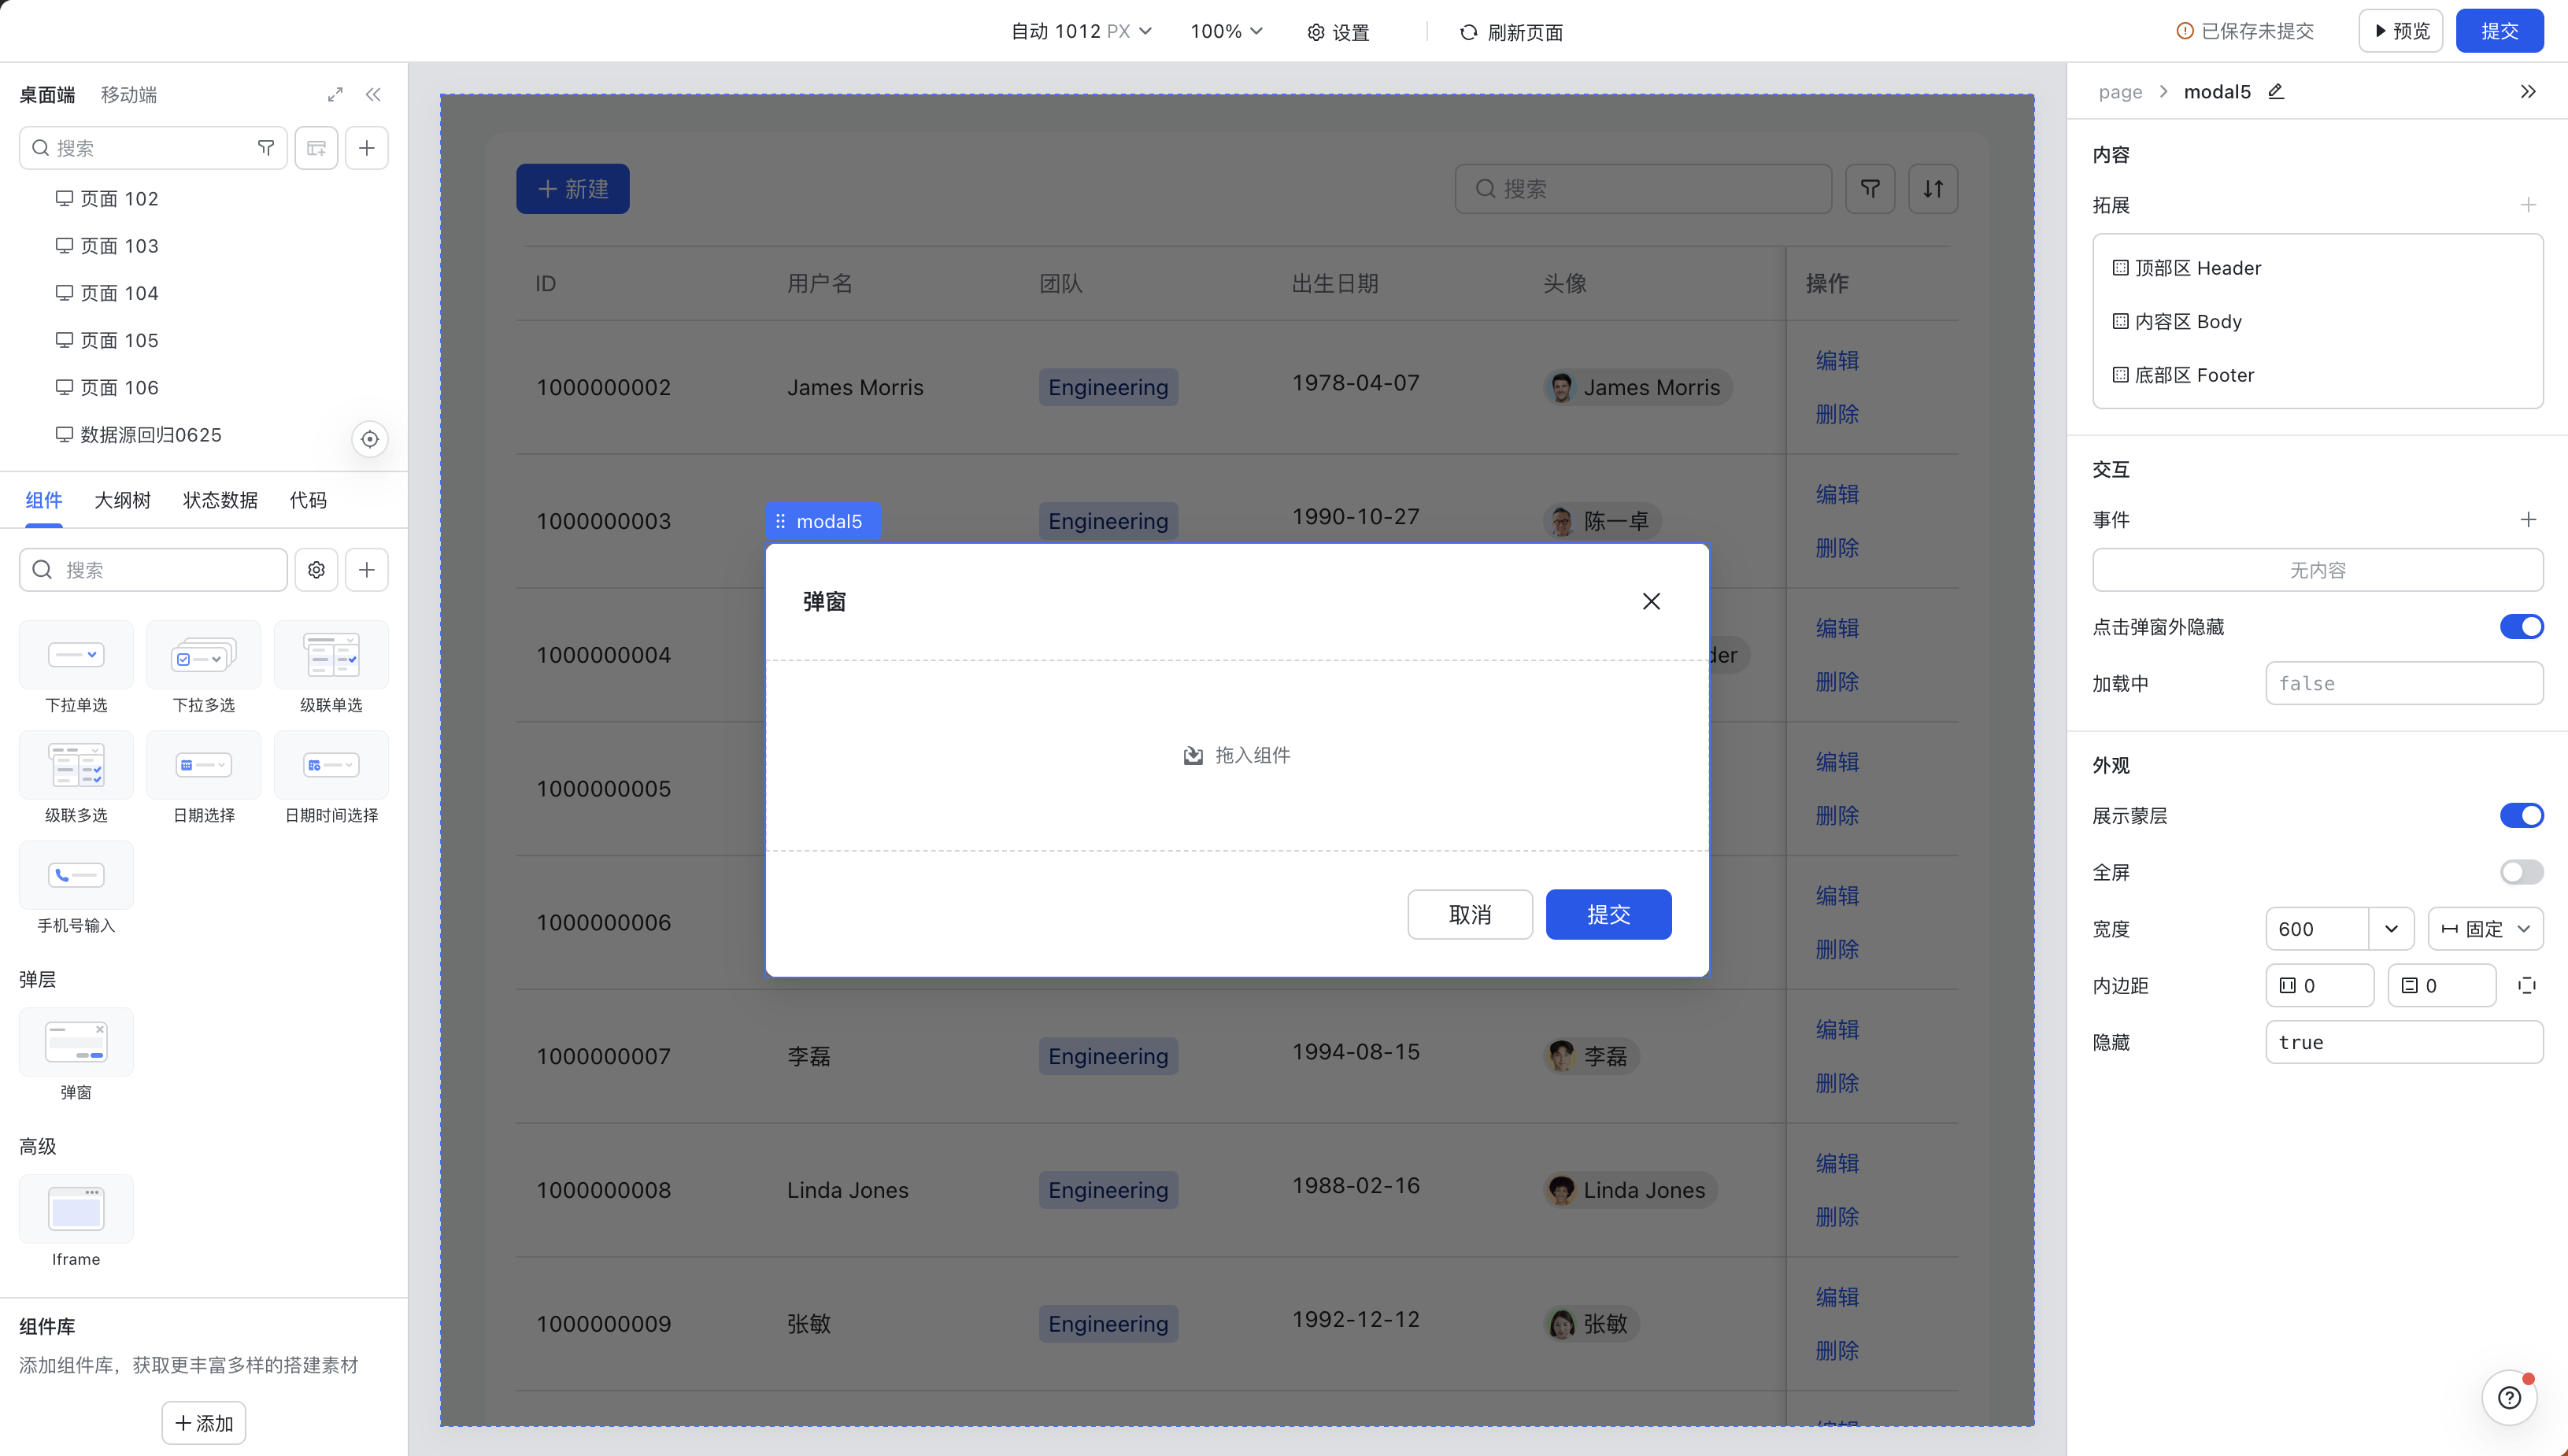Select 内容区 Body slot
This screenshot has height=1456, width=2568.
point(2318,322)
